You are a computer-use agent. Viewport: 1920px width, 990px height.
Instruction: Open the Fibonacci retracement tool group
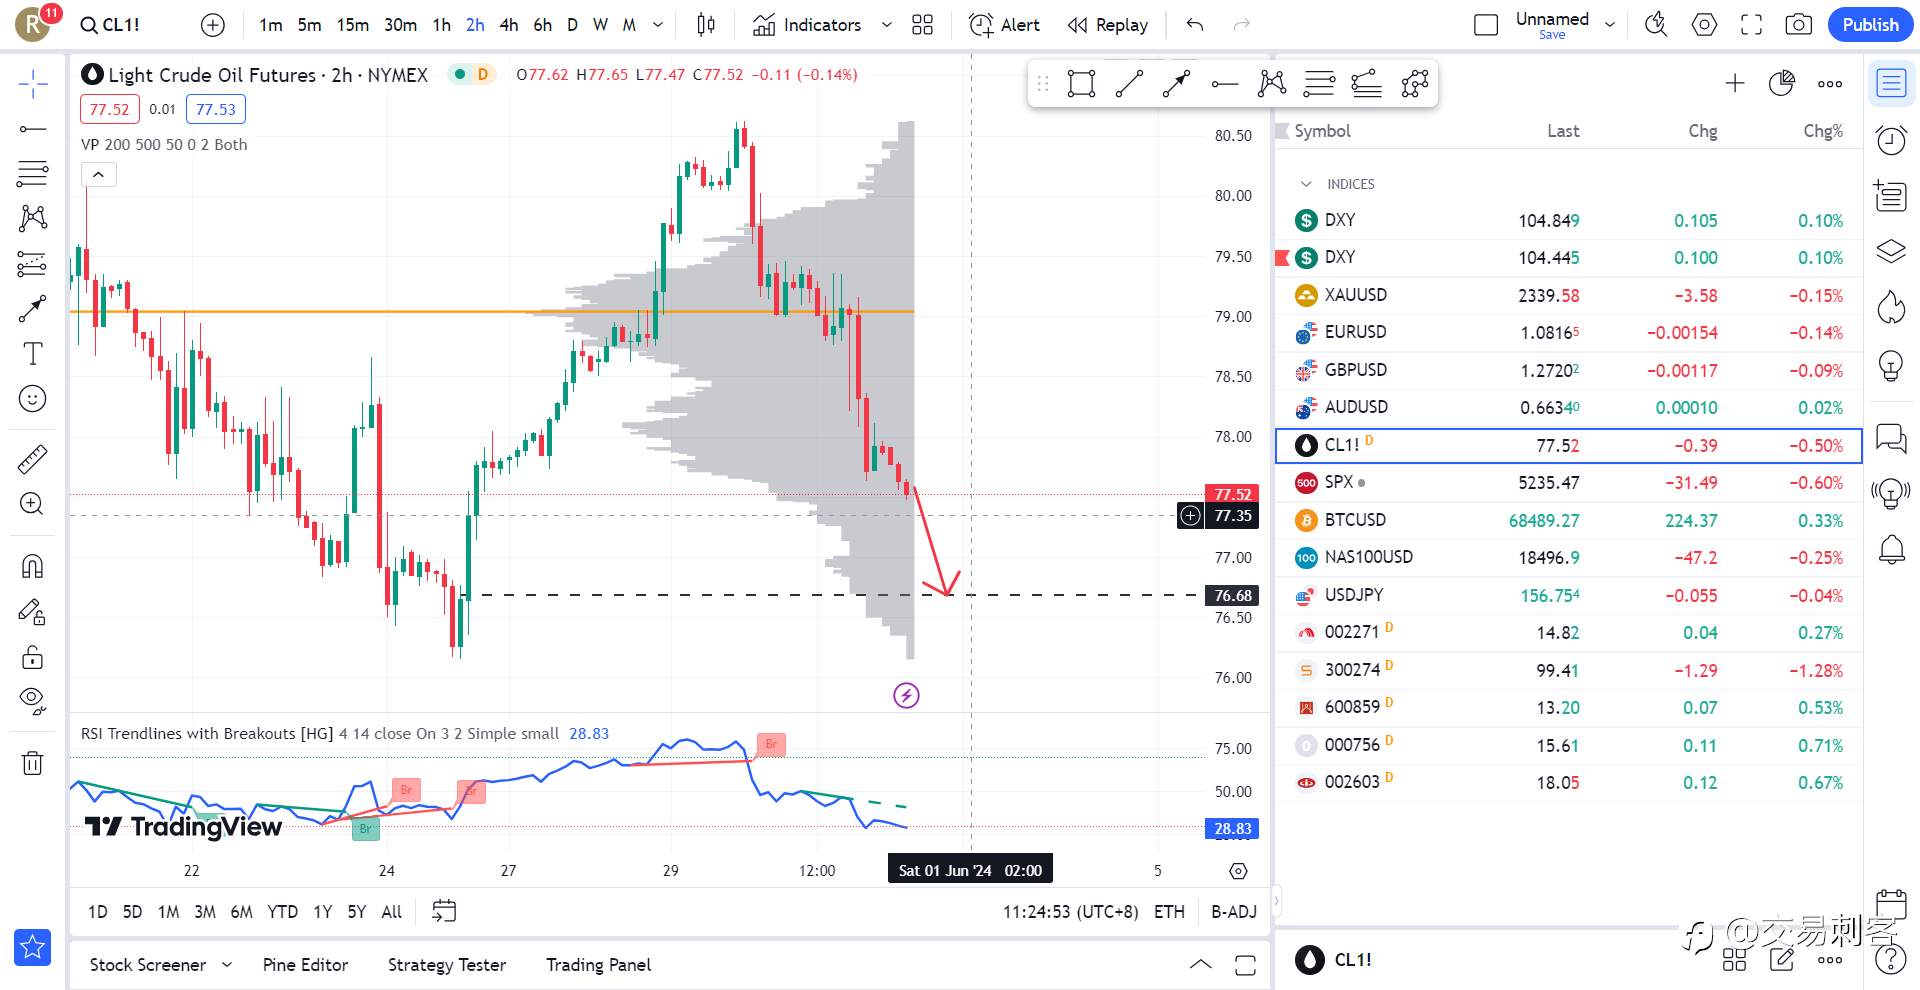33,173
